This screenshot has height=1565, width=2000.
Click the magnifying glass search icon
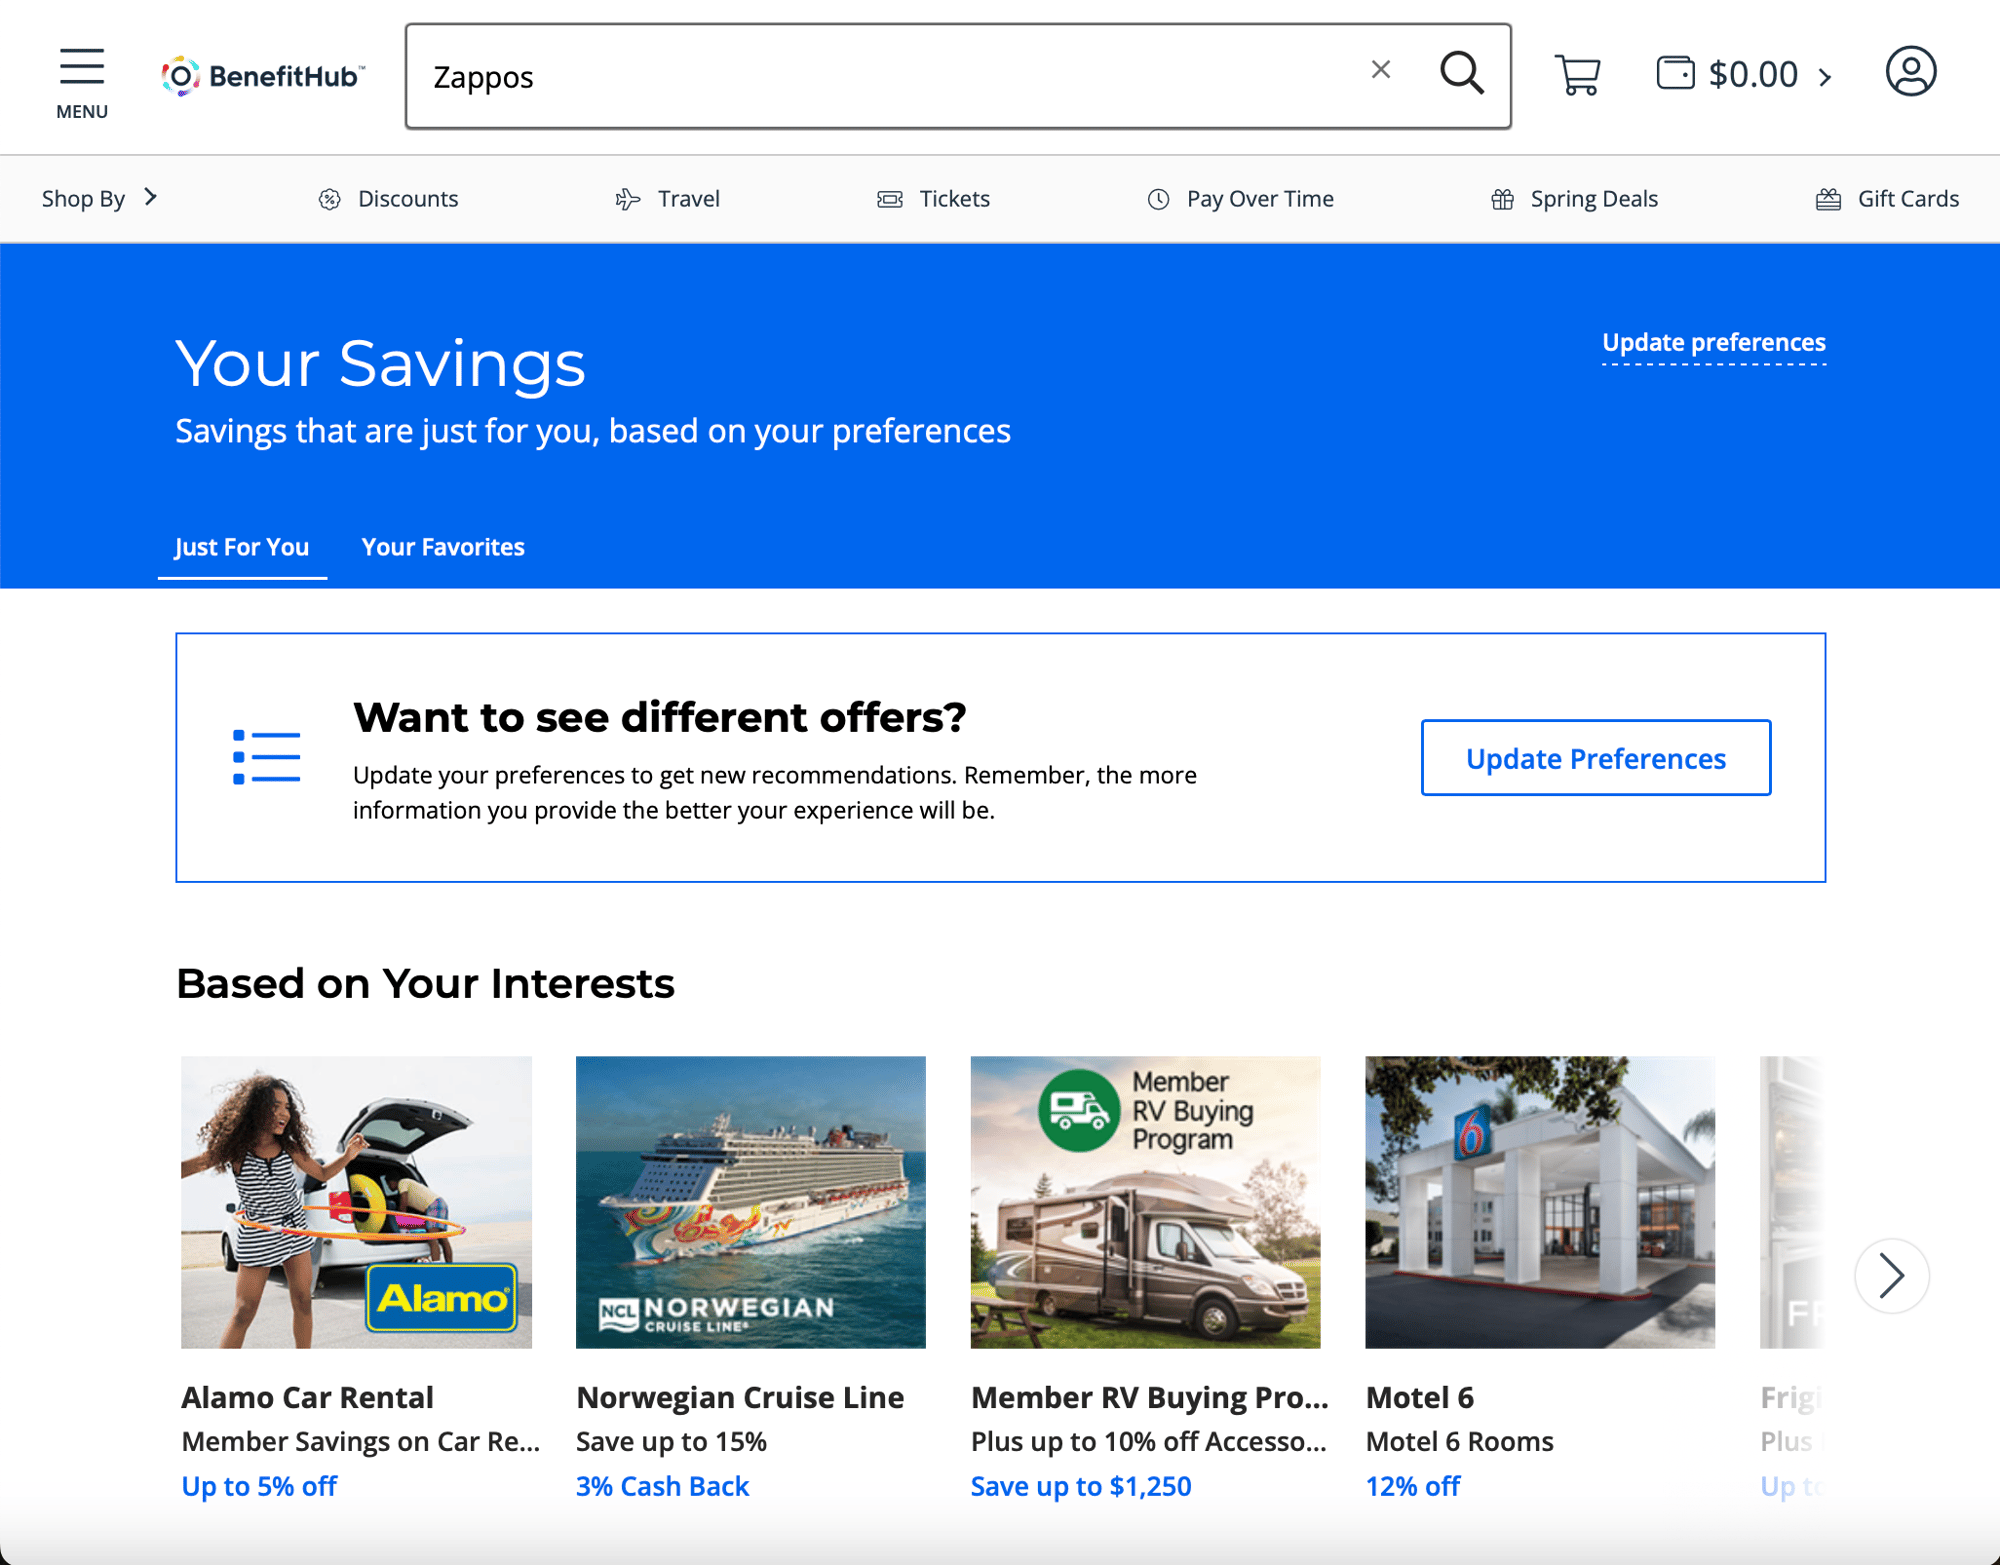[x=1461, y=74]
